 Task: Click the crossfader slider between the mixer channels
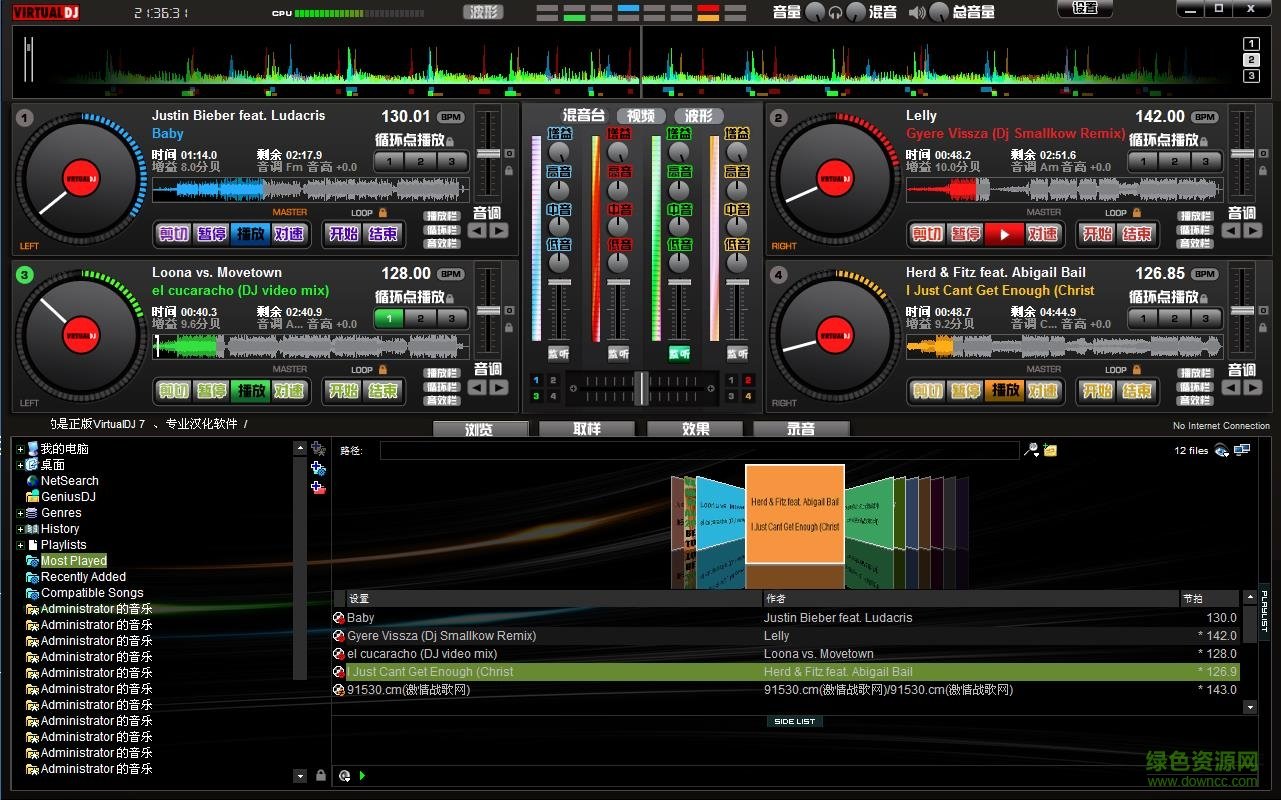coord(640,390)
